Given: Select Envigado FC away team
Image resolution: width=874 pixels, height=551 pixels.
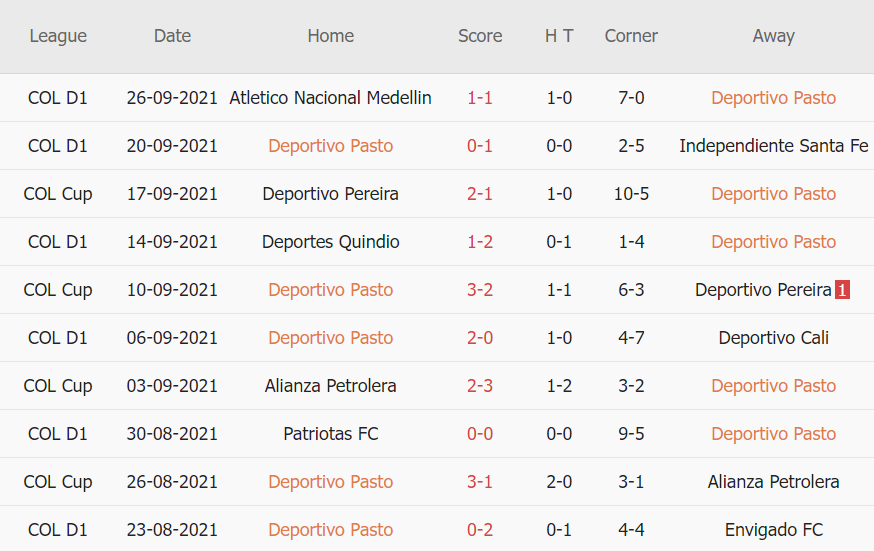Looking at the screenshot, I should 773,530.
